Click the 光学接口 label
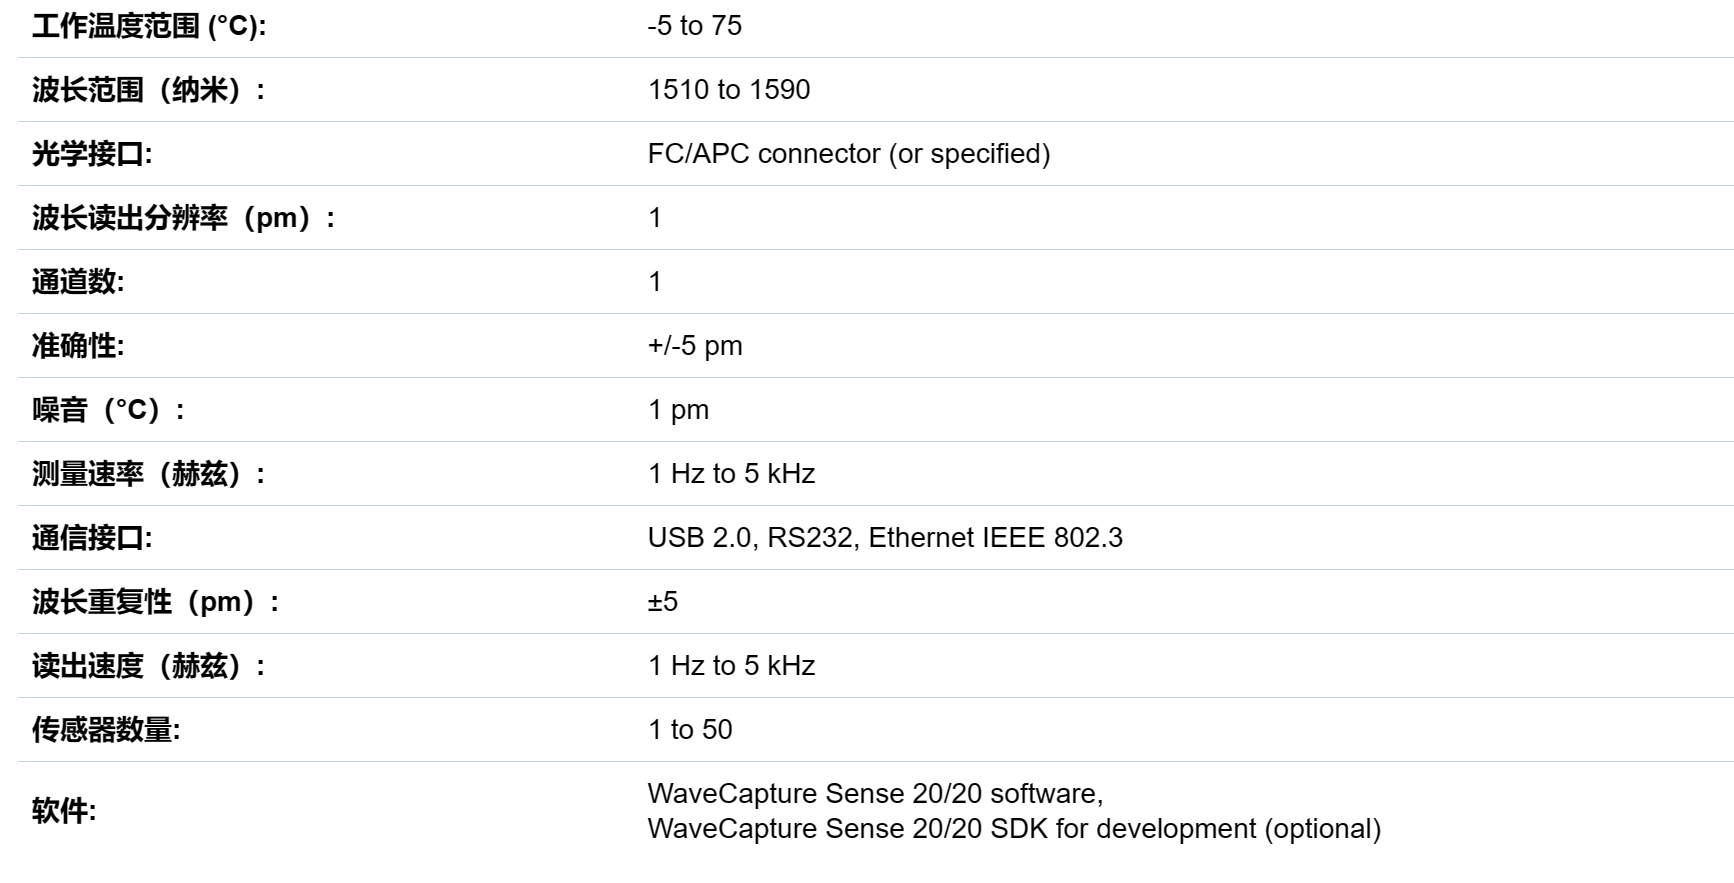Screen dimensions: 1734x883 tap(92, 154)
